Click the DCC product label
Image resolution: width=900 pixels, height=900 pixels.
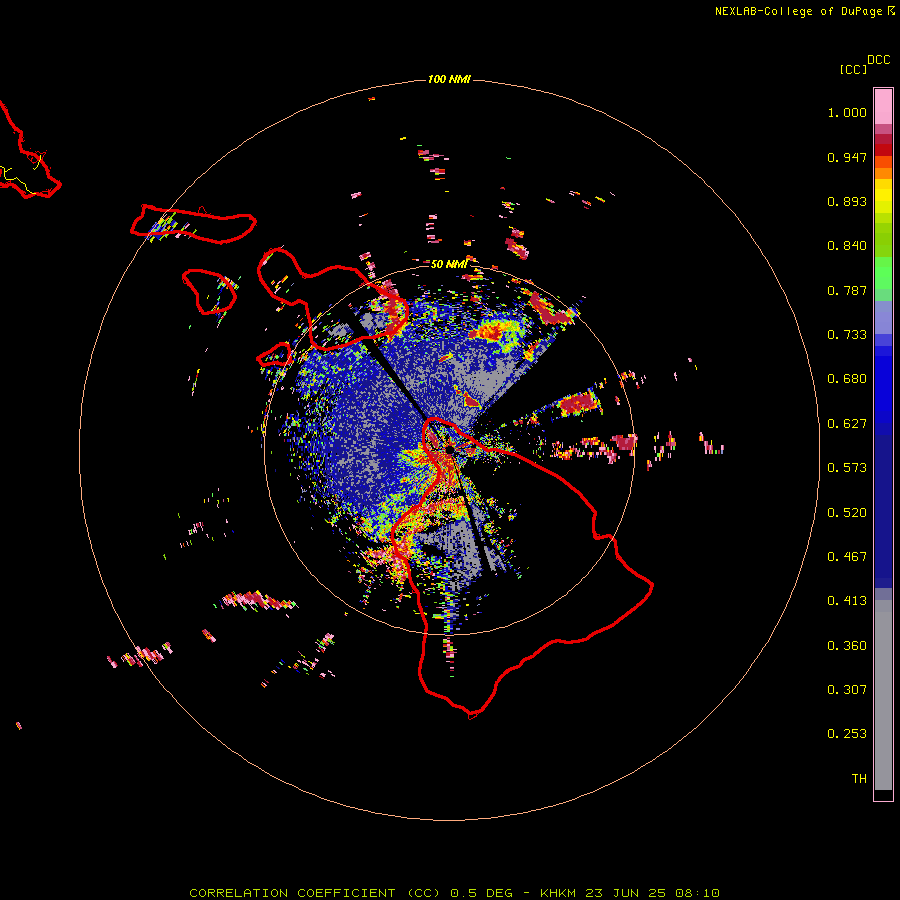click(x=879, y=60)
